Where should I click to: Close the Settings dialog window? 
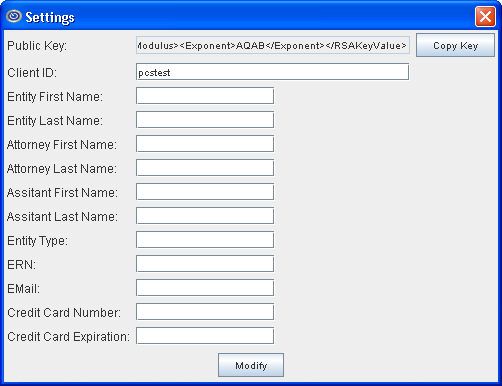485,16
